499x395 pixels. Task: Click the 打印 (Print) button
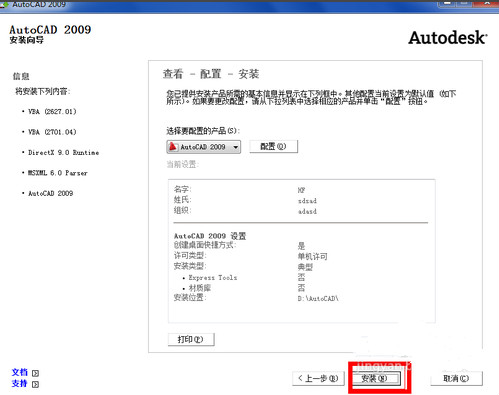click(x=191, y=339)
